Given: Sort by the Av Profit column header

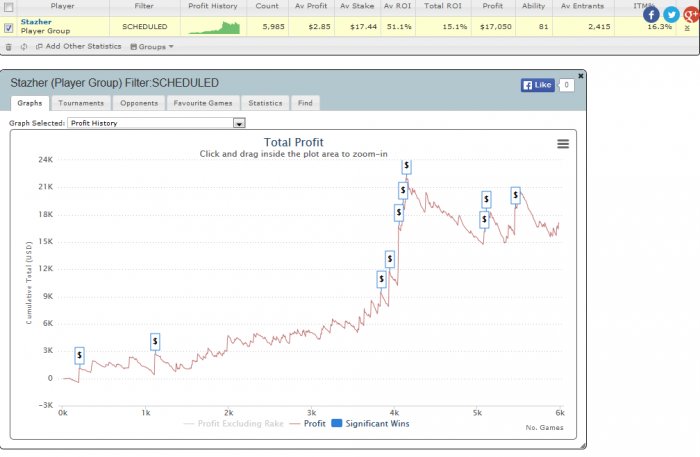Looking at the screenshot, I should point(311,6).
